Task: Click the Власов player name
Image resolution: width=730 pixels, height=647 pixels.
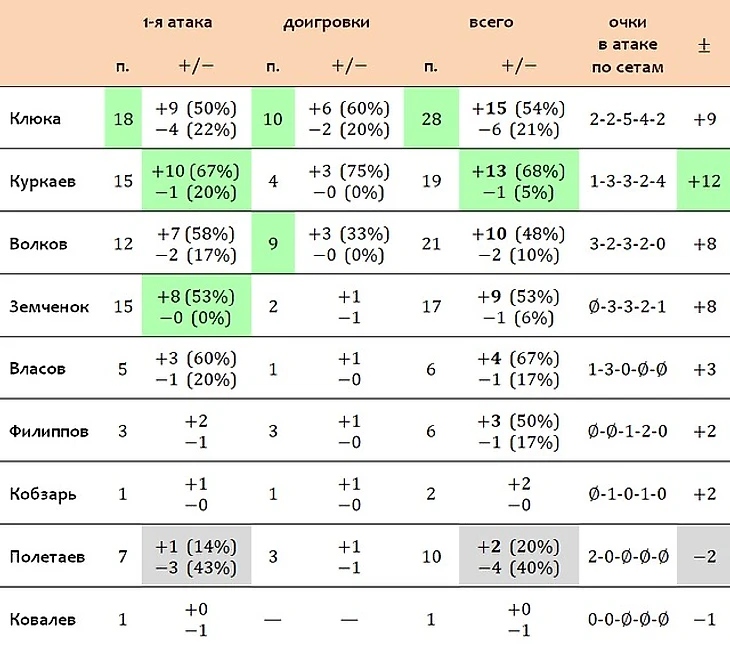Action: (37, 369)
